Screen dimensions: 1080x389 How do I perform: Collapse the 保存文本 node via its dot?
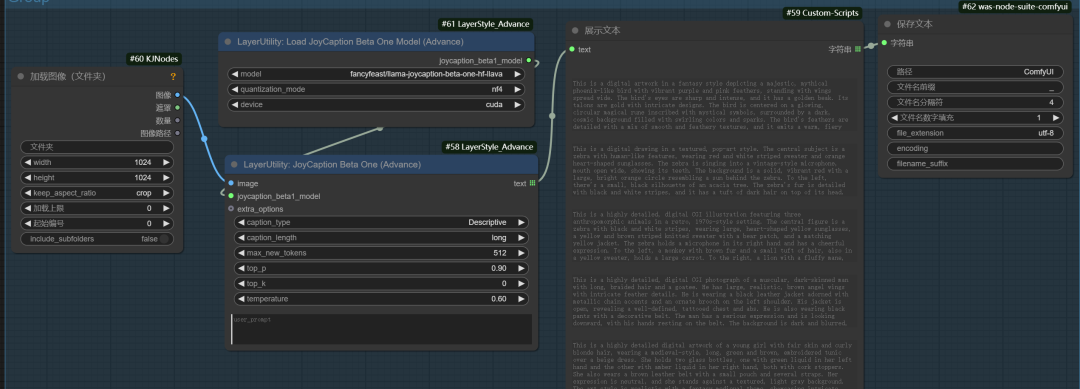point(887,24)
